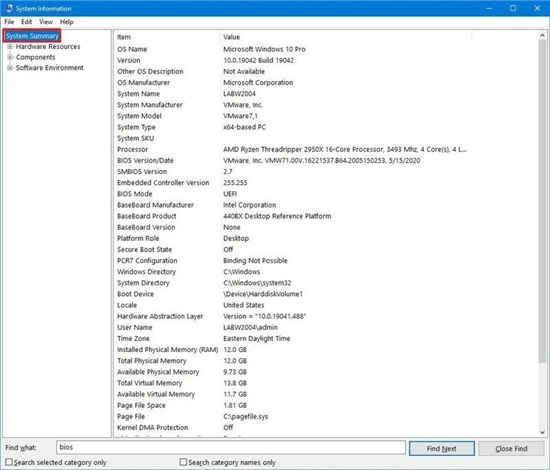Screen dimensions: 550x470
Task: Click the UEFI value
Action: click(x=230, y=194)
